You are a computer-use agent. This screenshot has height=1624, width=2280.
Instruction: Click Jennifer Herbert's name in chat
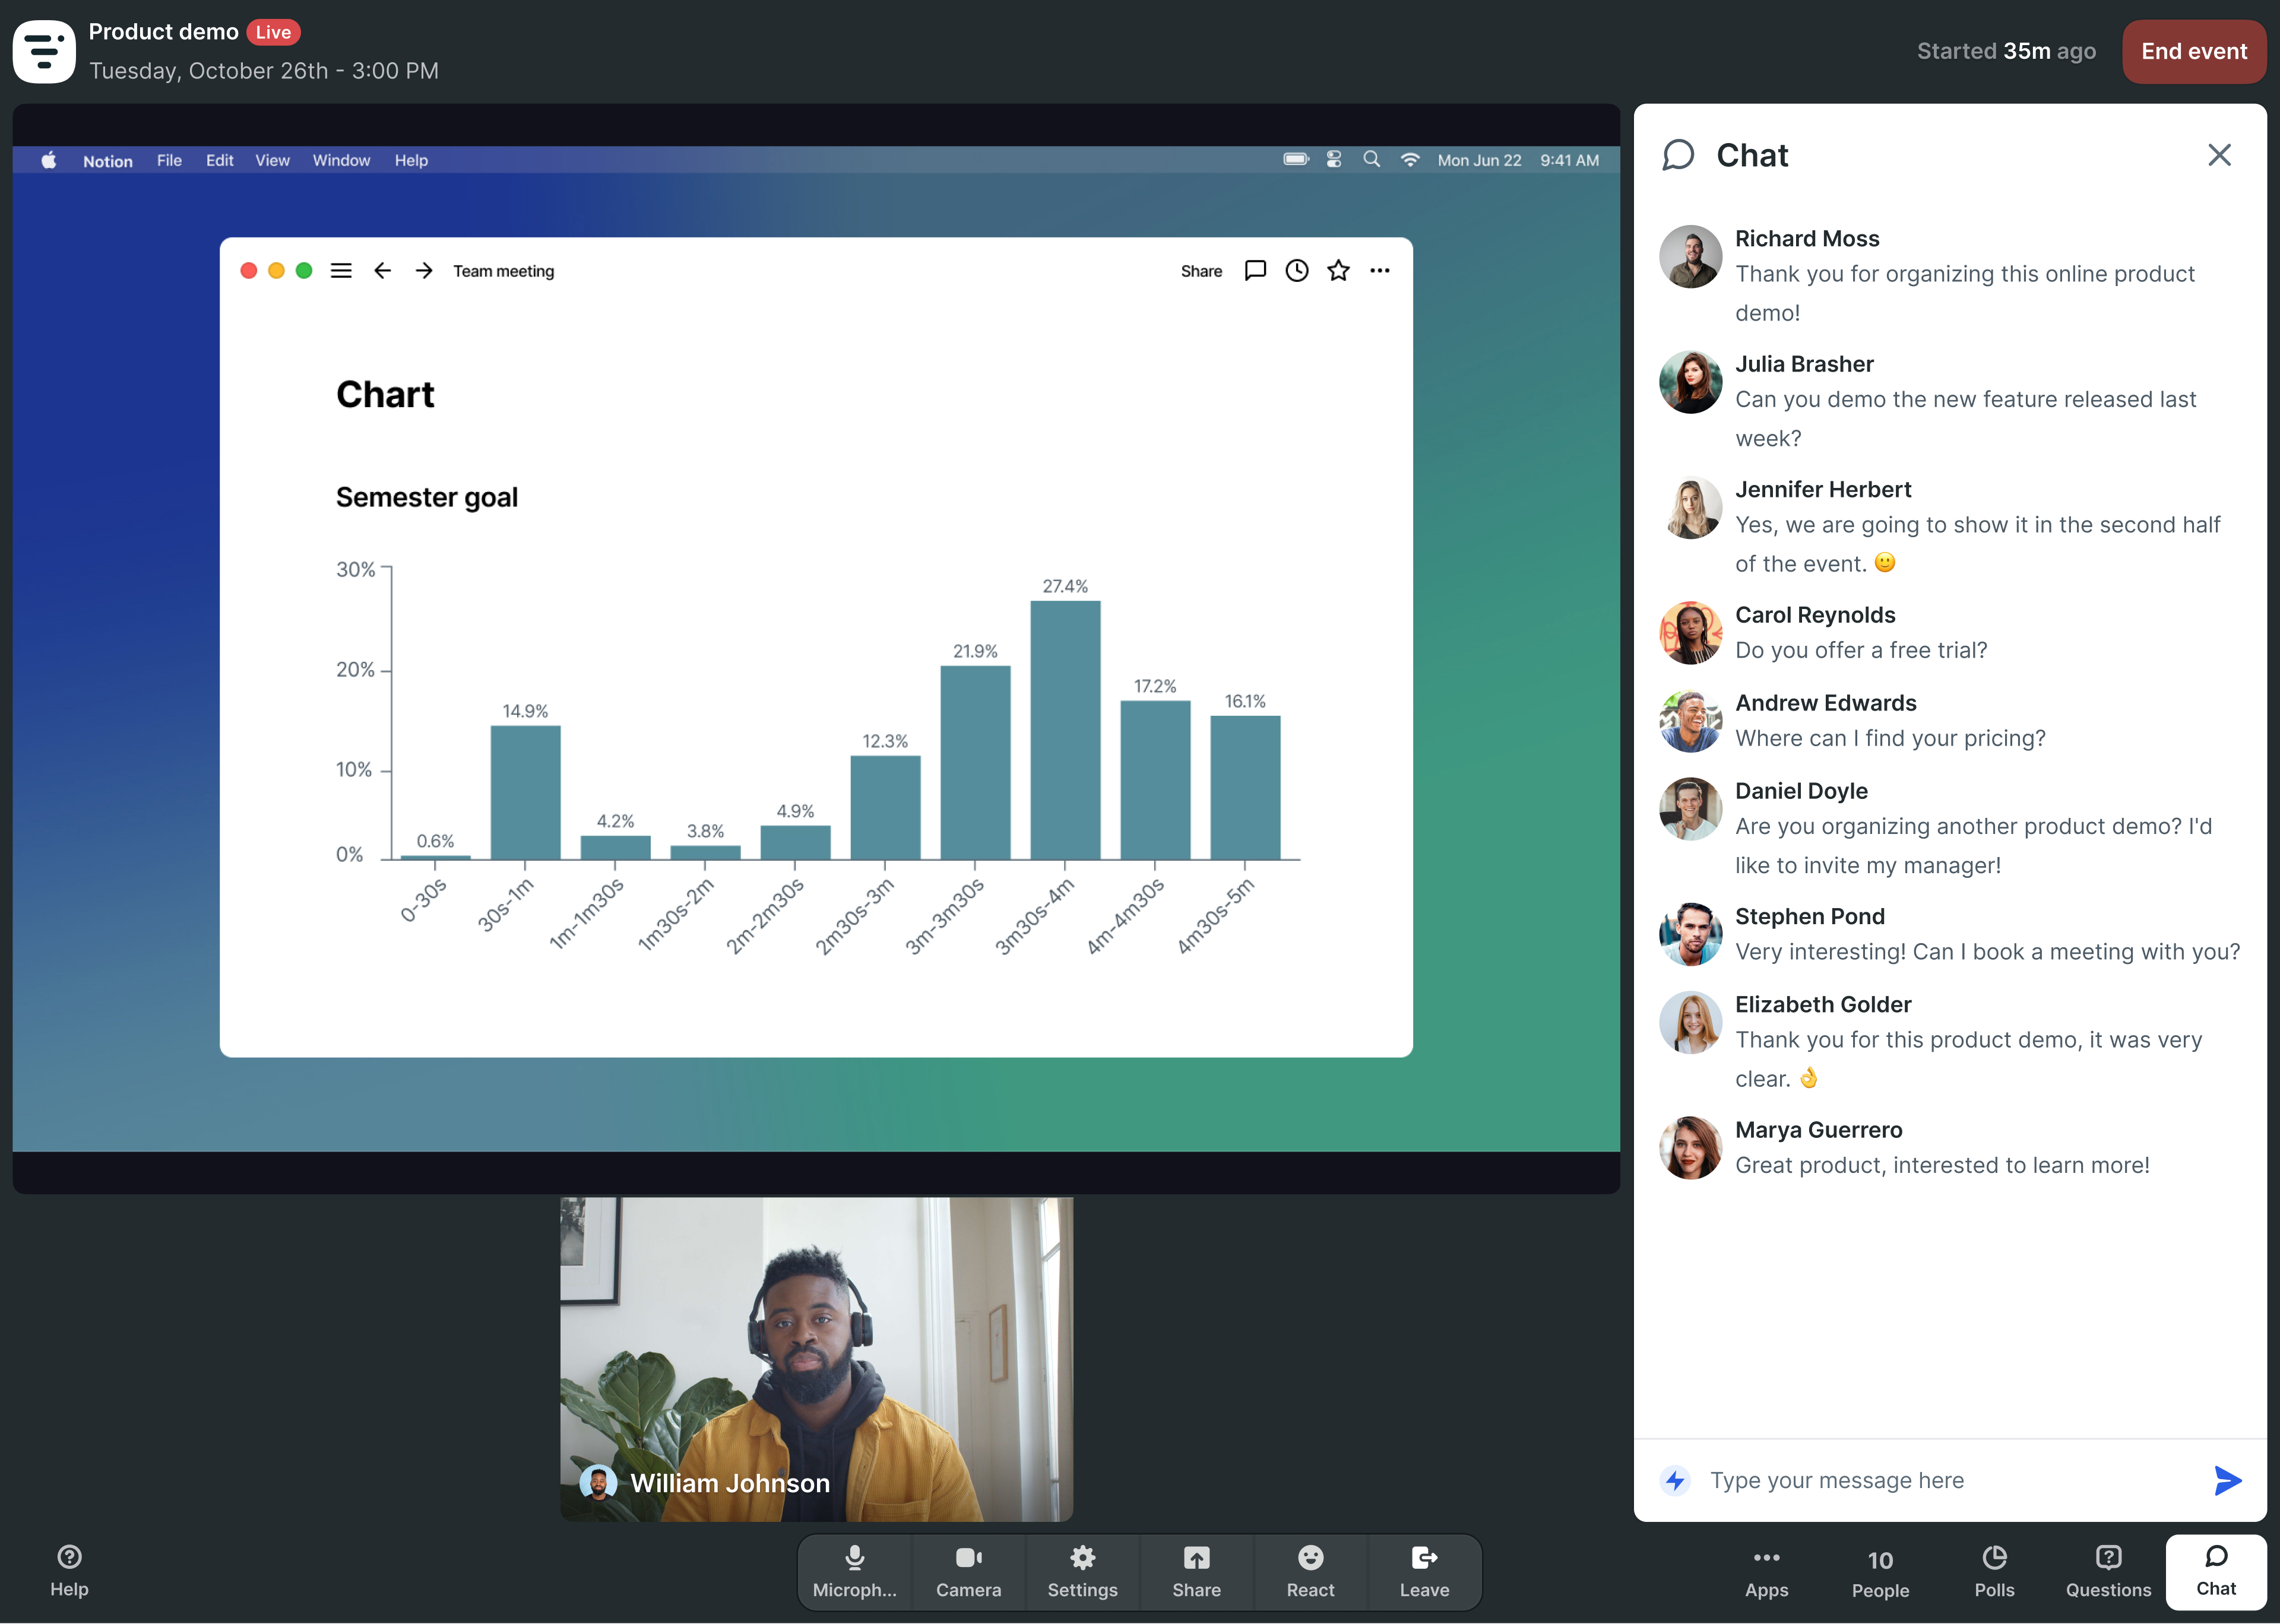pos(1822,489)
